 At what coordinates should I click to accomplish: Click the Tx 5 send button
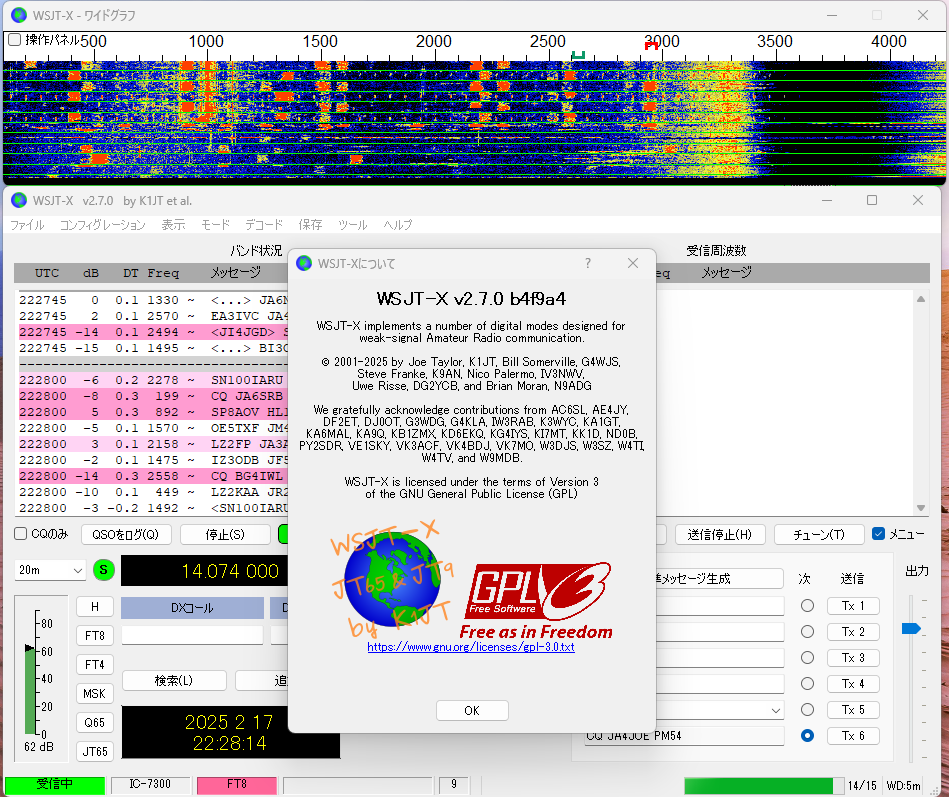(853, 710)
